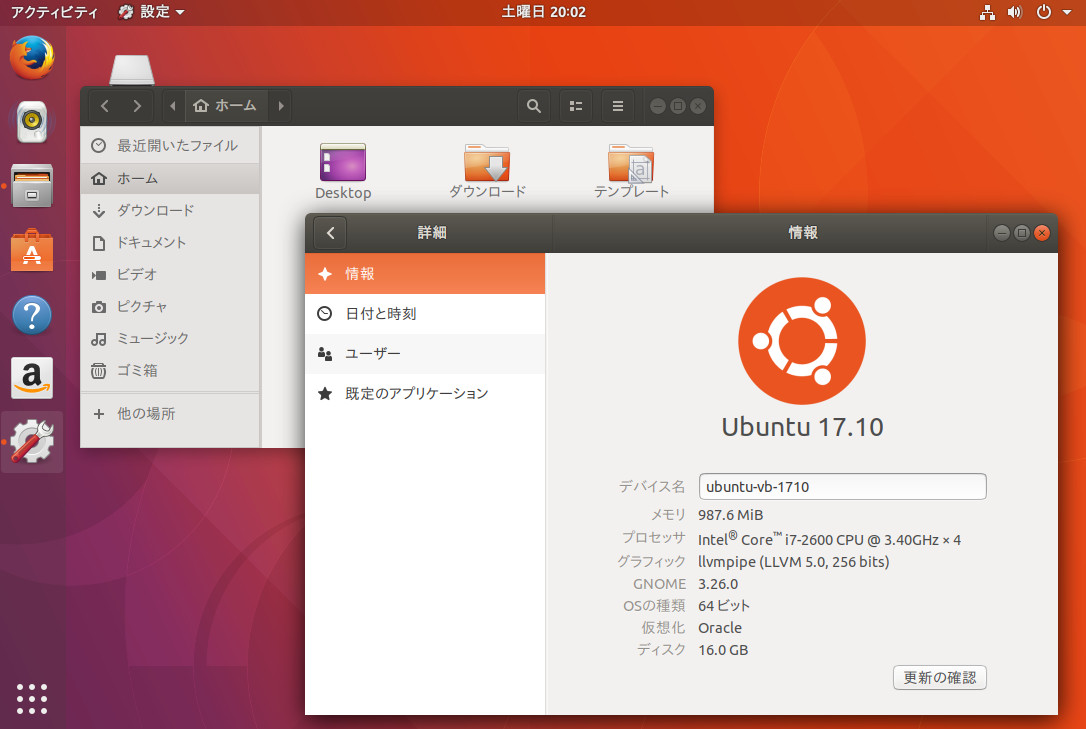The height and width of the screenshot is (729, 1086).
Task: Click the デバイス名 text field
Action: 842,486
